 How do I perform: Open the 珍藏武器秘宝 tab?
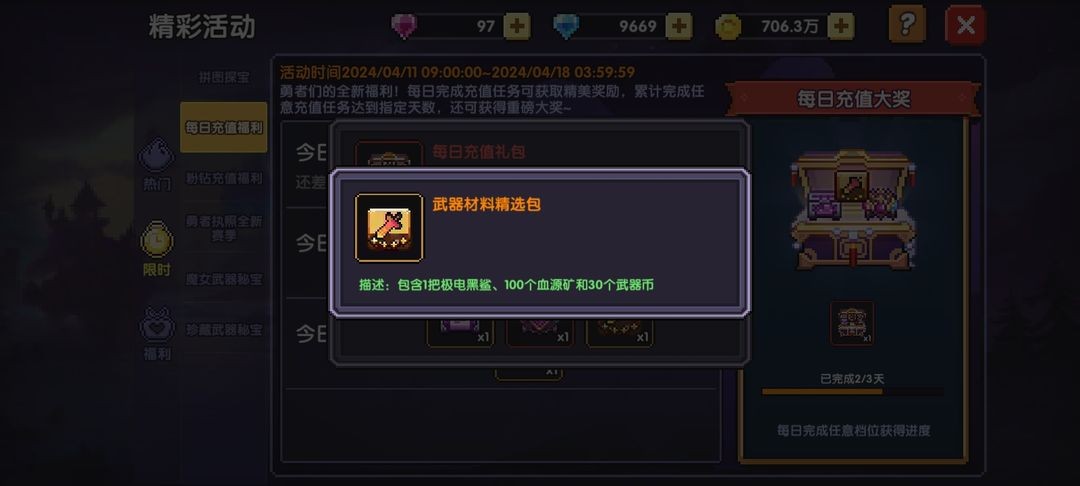click(224, 330)
